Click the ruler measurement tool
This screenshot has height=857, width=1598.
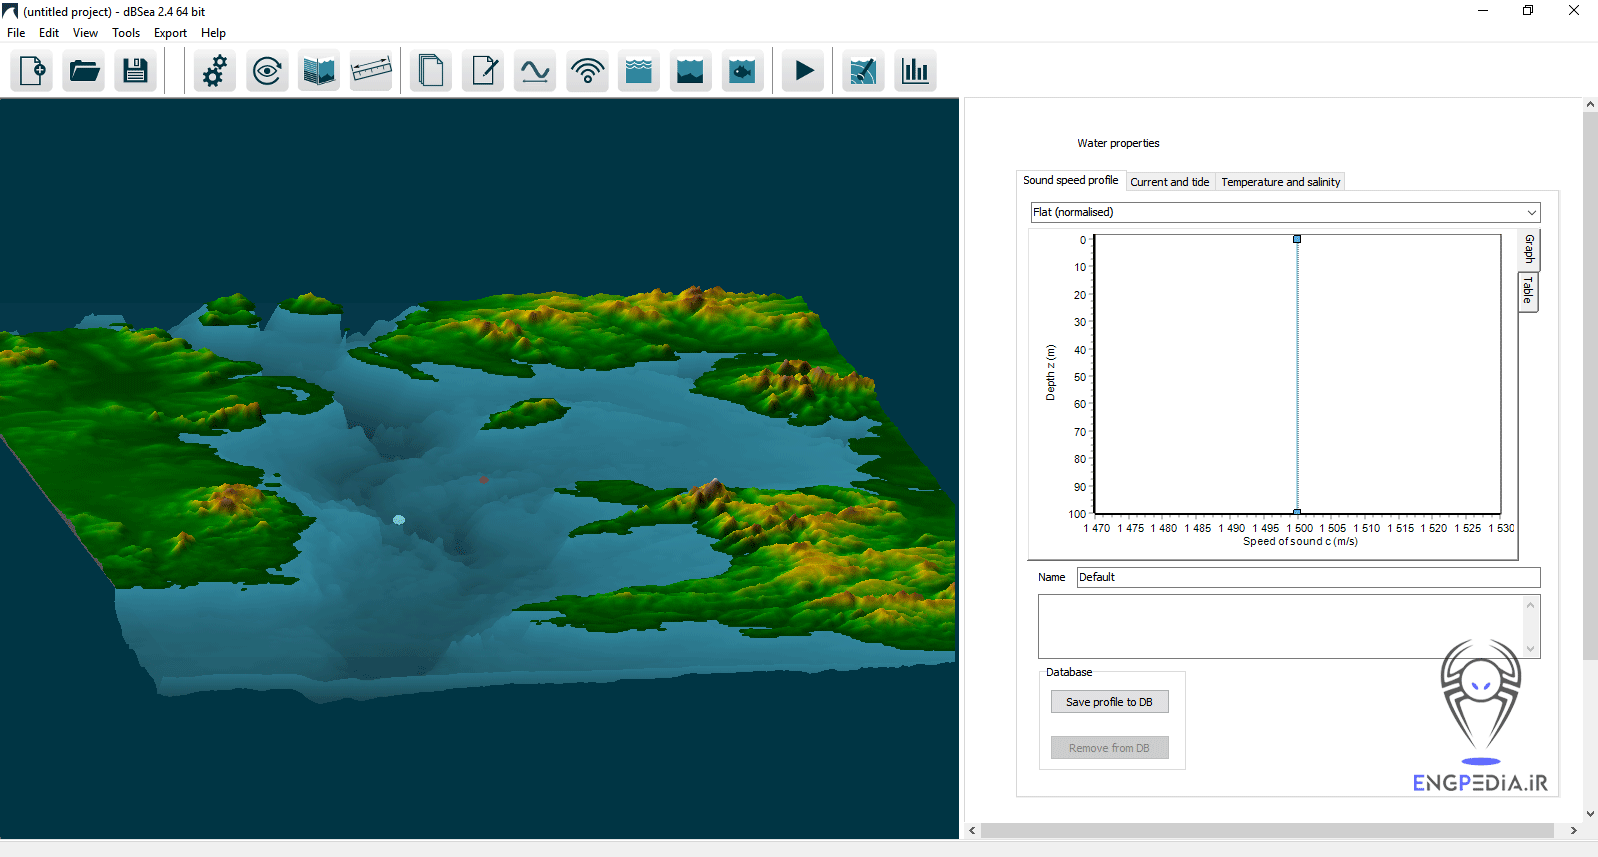371,71
